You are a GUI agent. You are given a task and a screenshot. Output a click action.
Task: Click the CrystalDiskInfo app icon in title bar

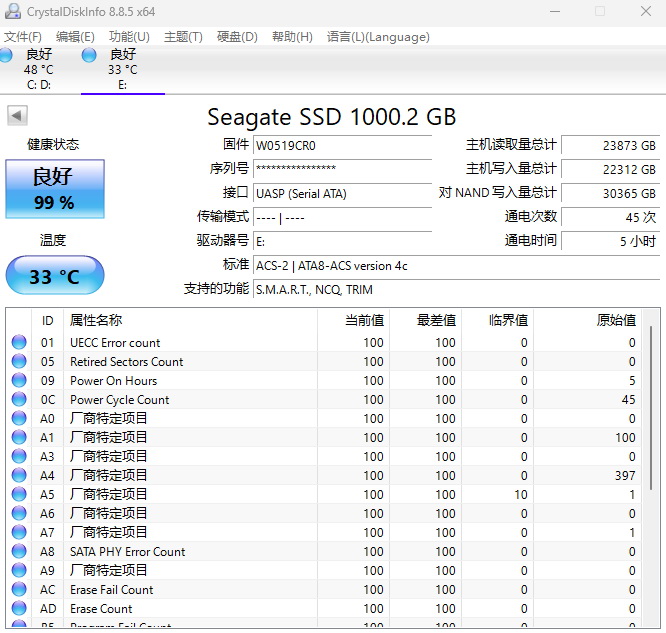[x=13, y=11]
